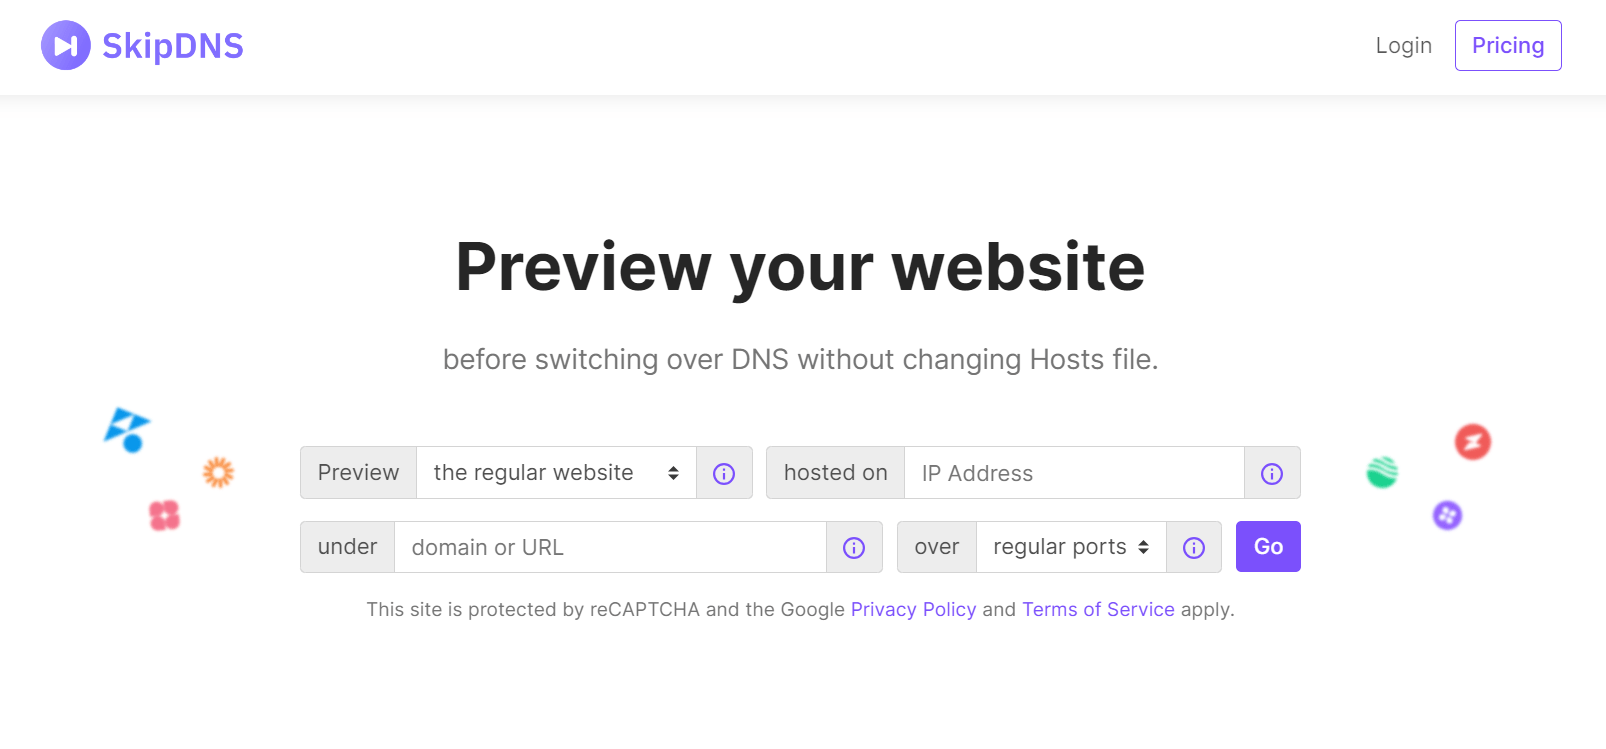This screenshot has width=1606, height=749.
Task: Click the IP Address input field
Action: click(1070, 473)
